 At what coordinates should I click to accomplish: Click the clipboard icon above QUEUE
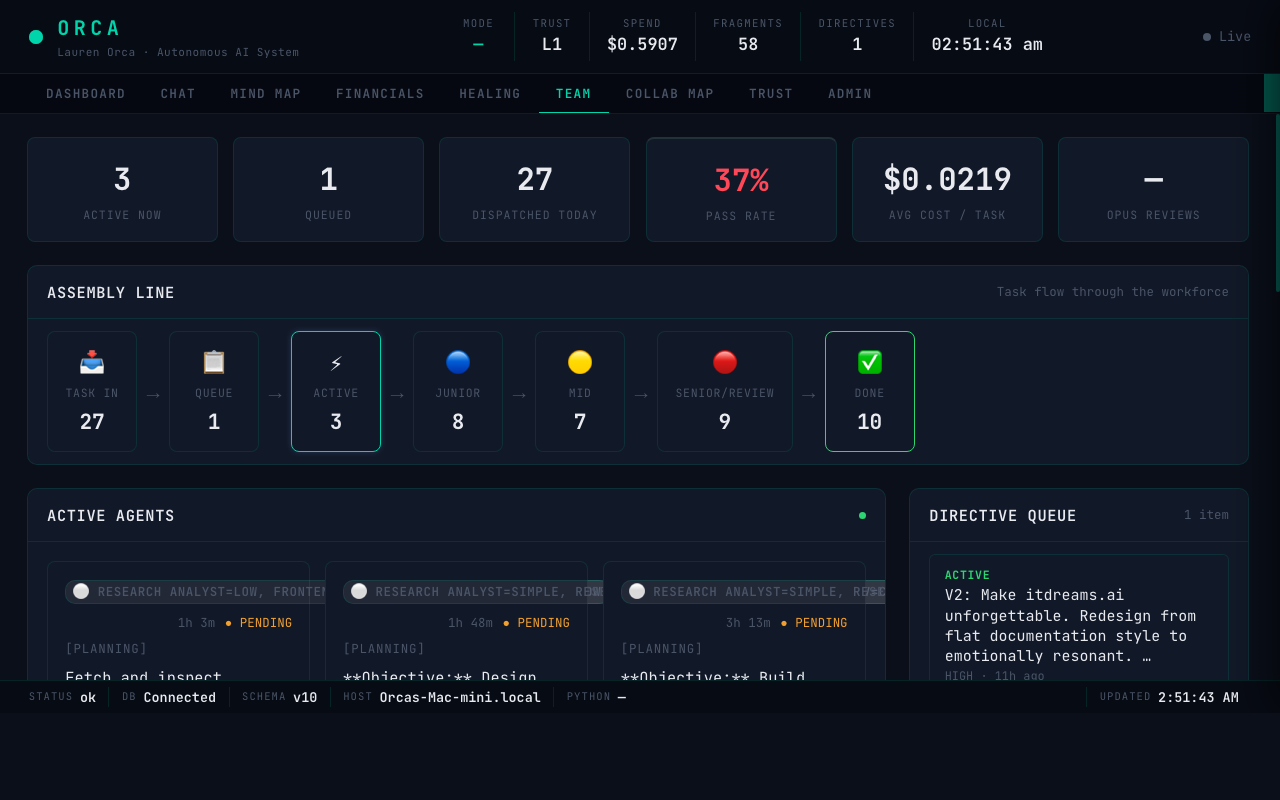coord(213,362)
